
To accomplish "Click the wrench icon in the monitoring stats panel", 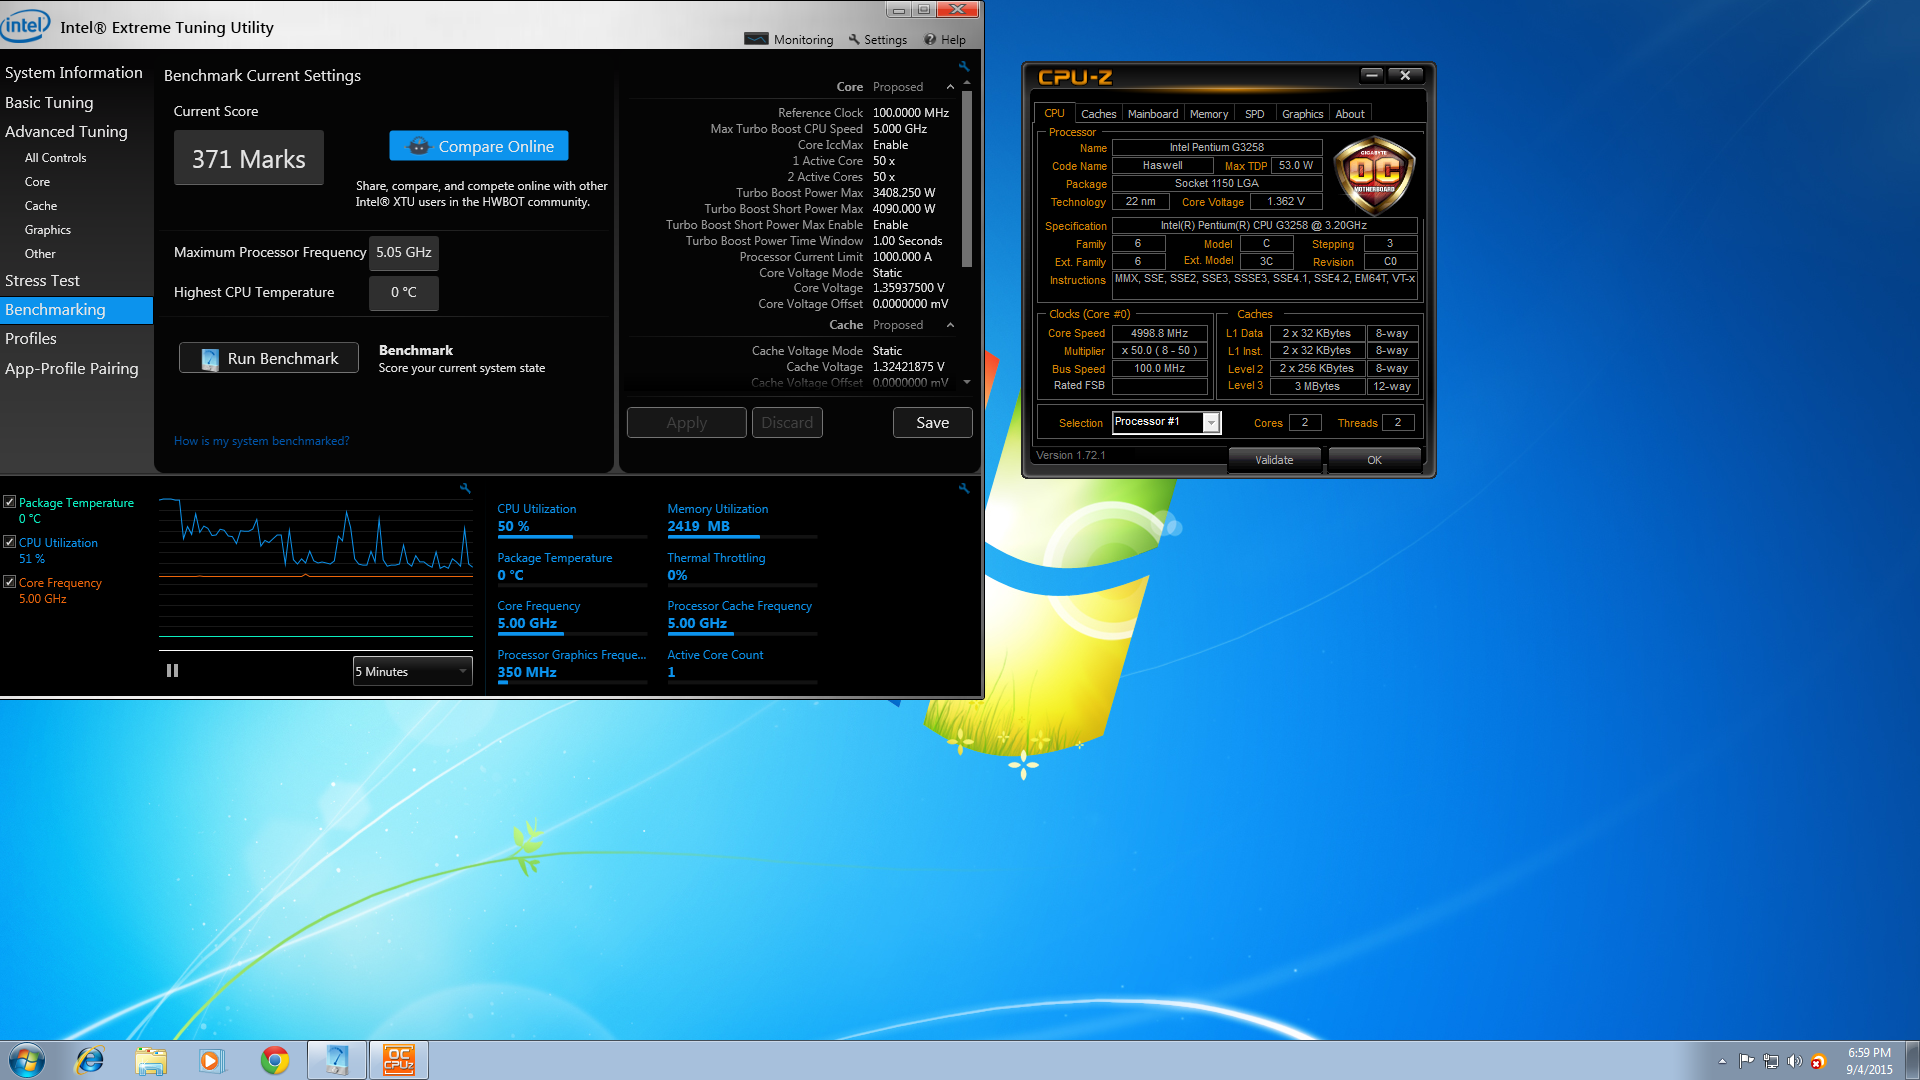I will point(964,488).
